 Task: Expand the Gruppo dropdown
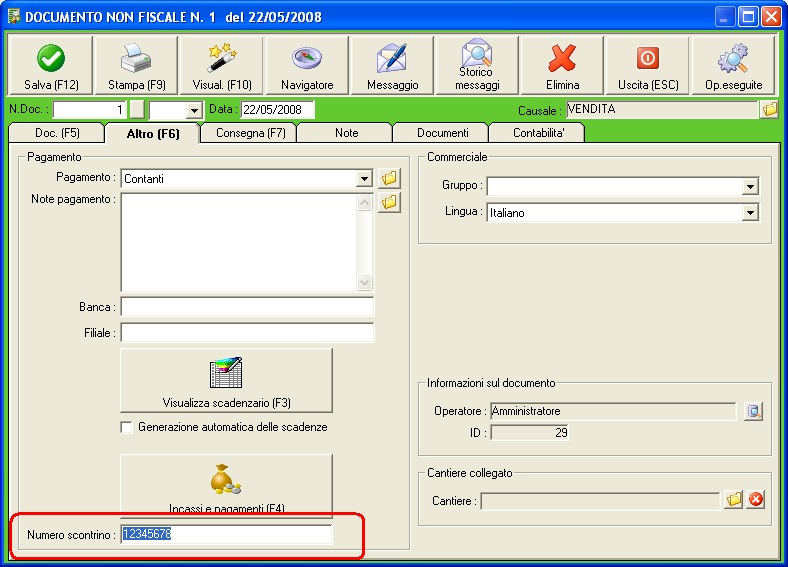[x=750, y=187]
